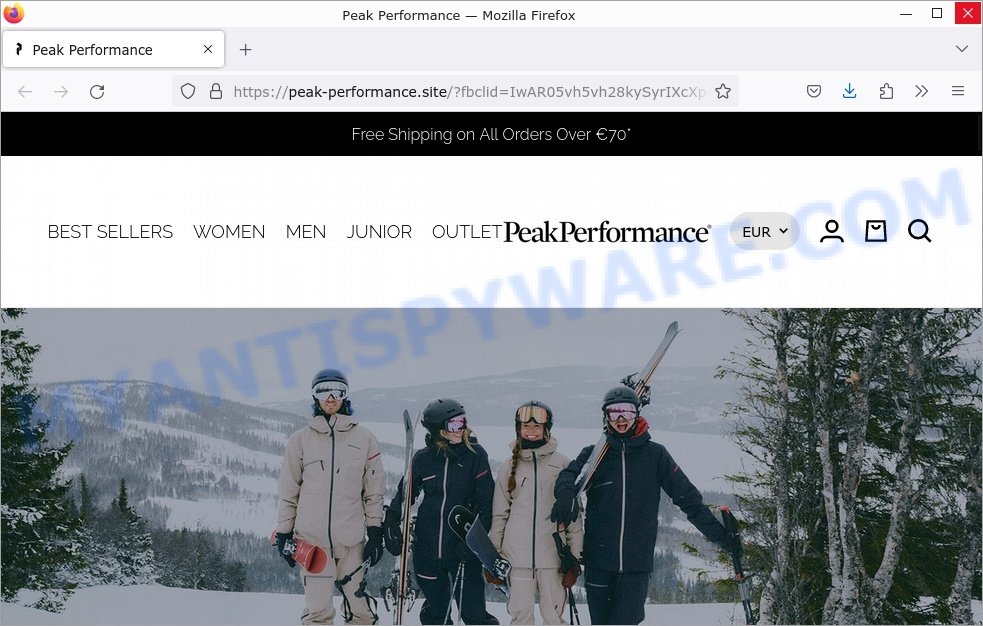Expand the EUR currency selector
This screenshot has height=626, width=983.
[765, 231]
